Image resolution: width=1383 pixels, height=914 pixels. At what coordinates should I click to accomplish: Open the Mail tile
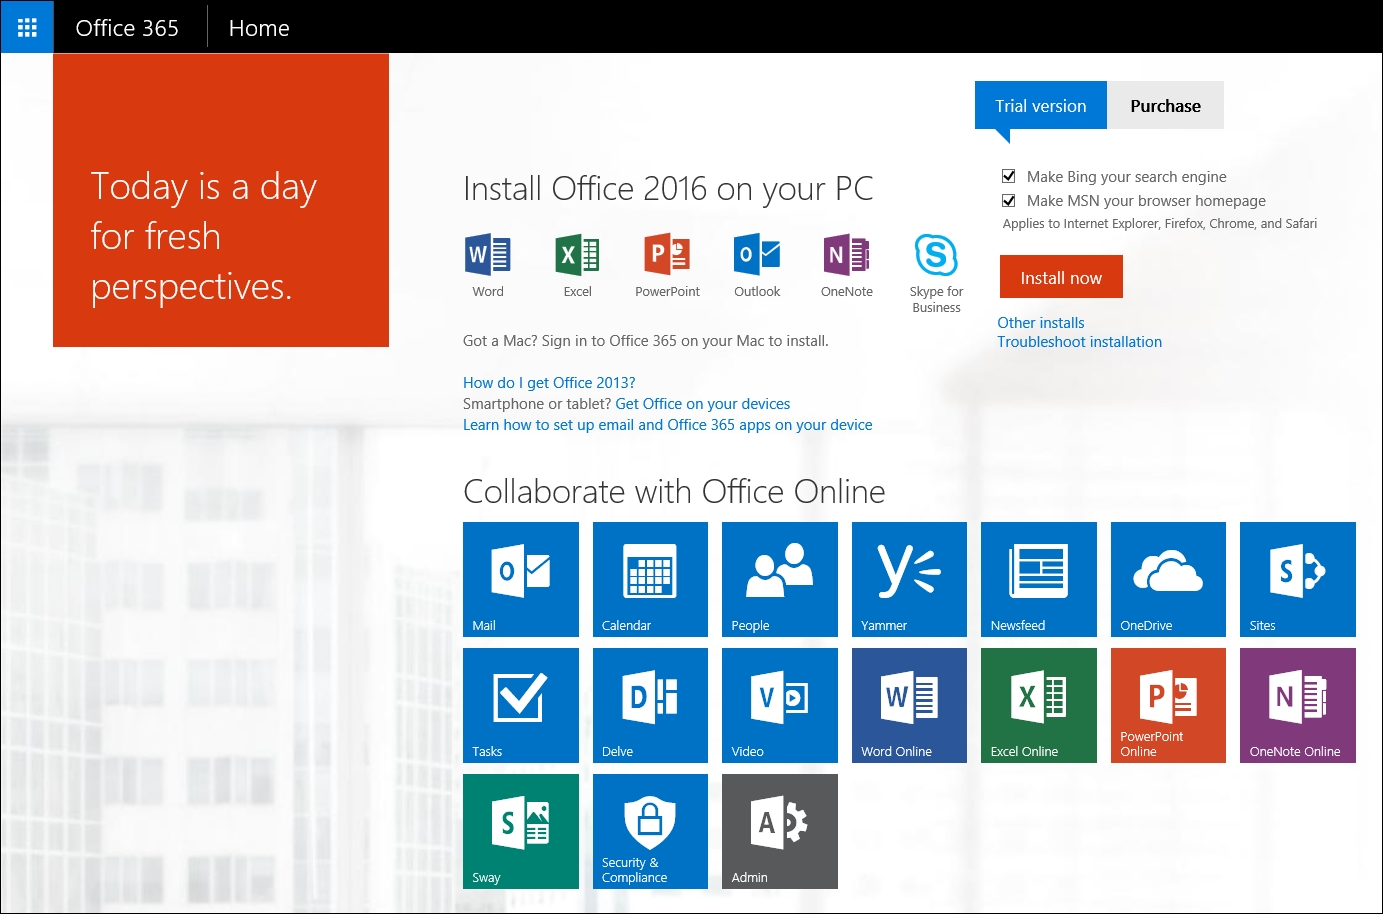[521, 579]
